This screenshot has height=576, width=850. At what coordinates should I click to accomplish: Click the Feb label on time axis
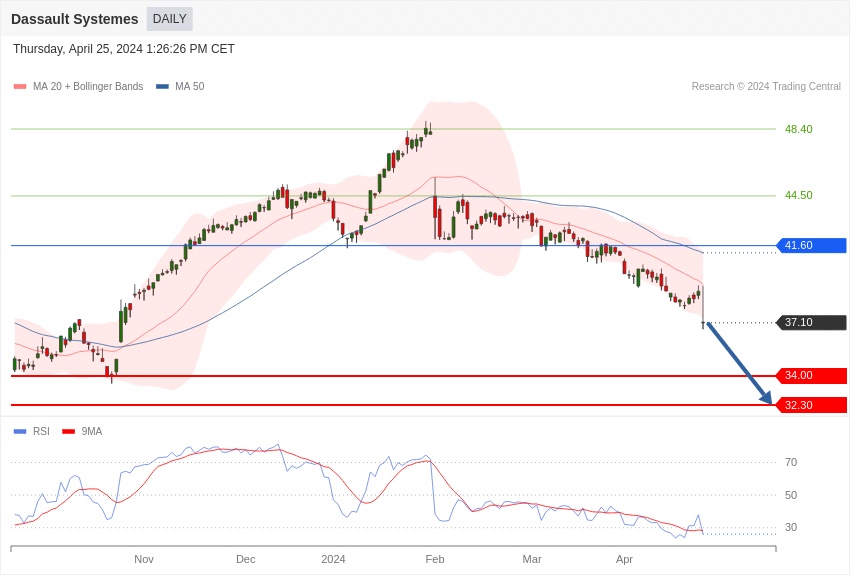click(435, 559)
